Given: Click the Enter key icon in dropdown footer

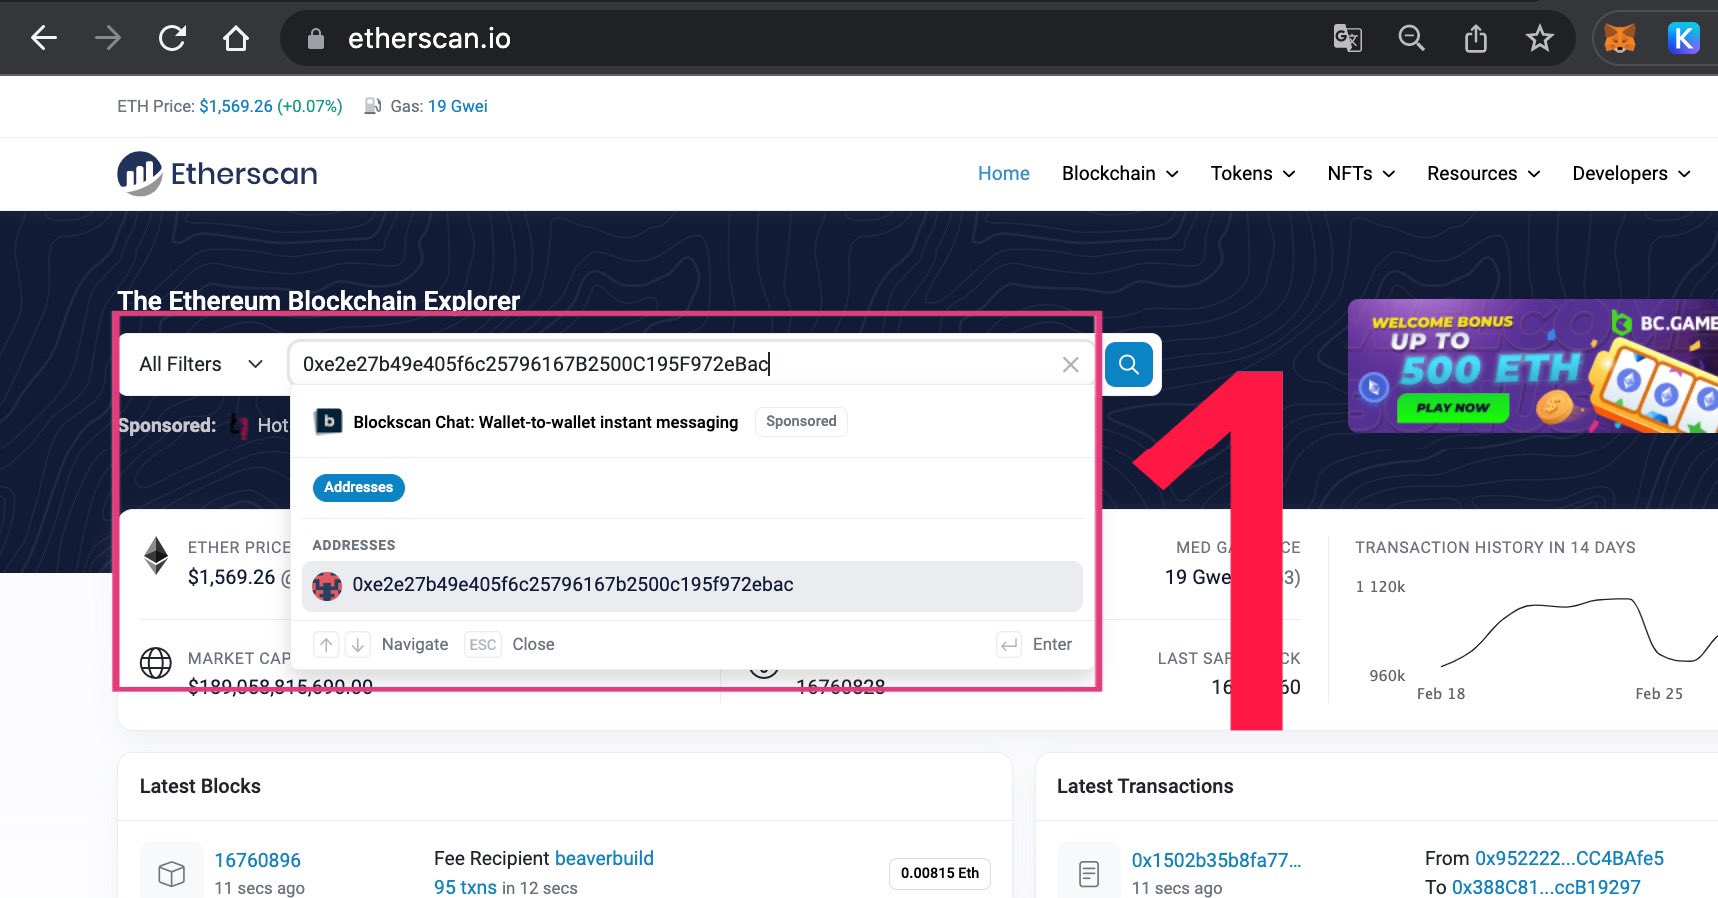Looking at the screenshot, I should [x=1009, y=645].
